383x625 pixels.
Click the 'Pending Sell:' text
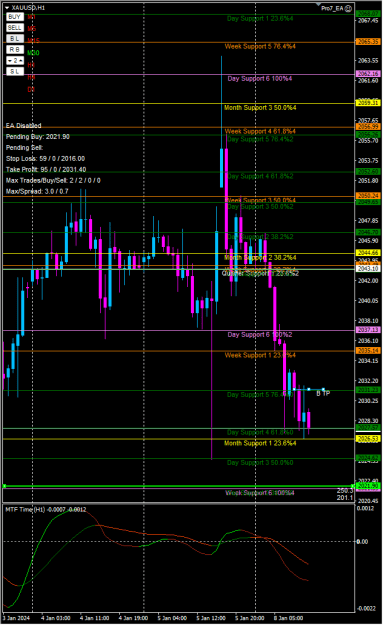click(24, 147)
